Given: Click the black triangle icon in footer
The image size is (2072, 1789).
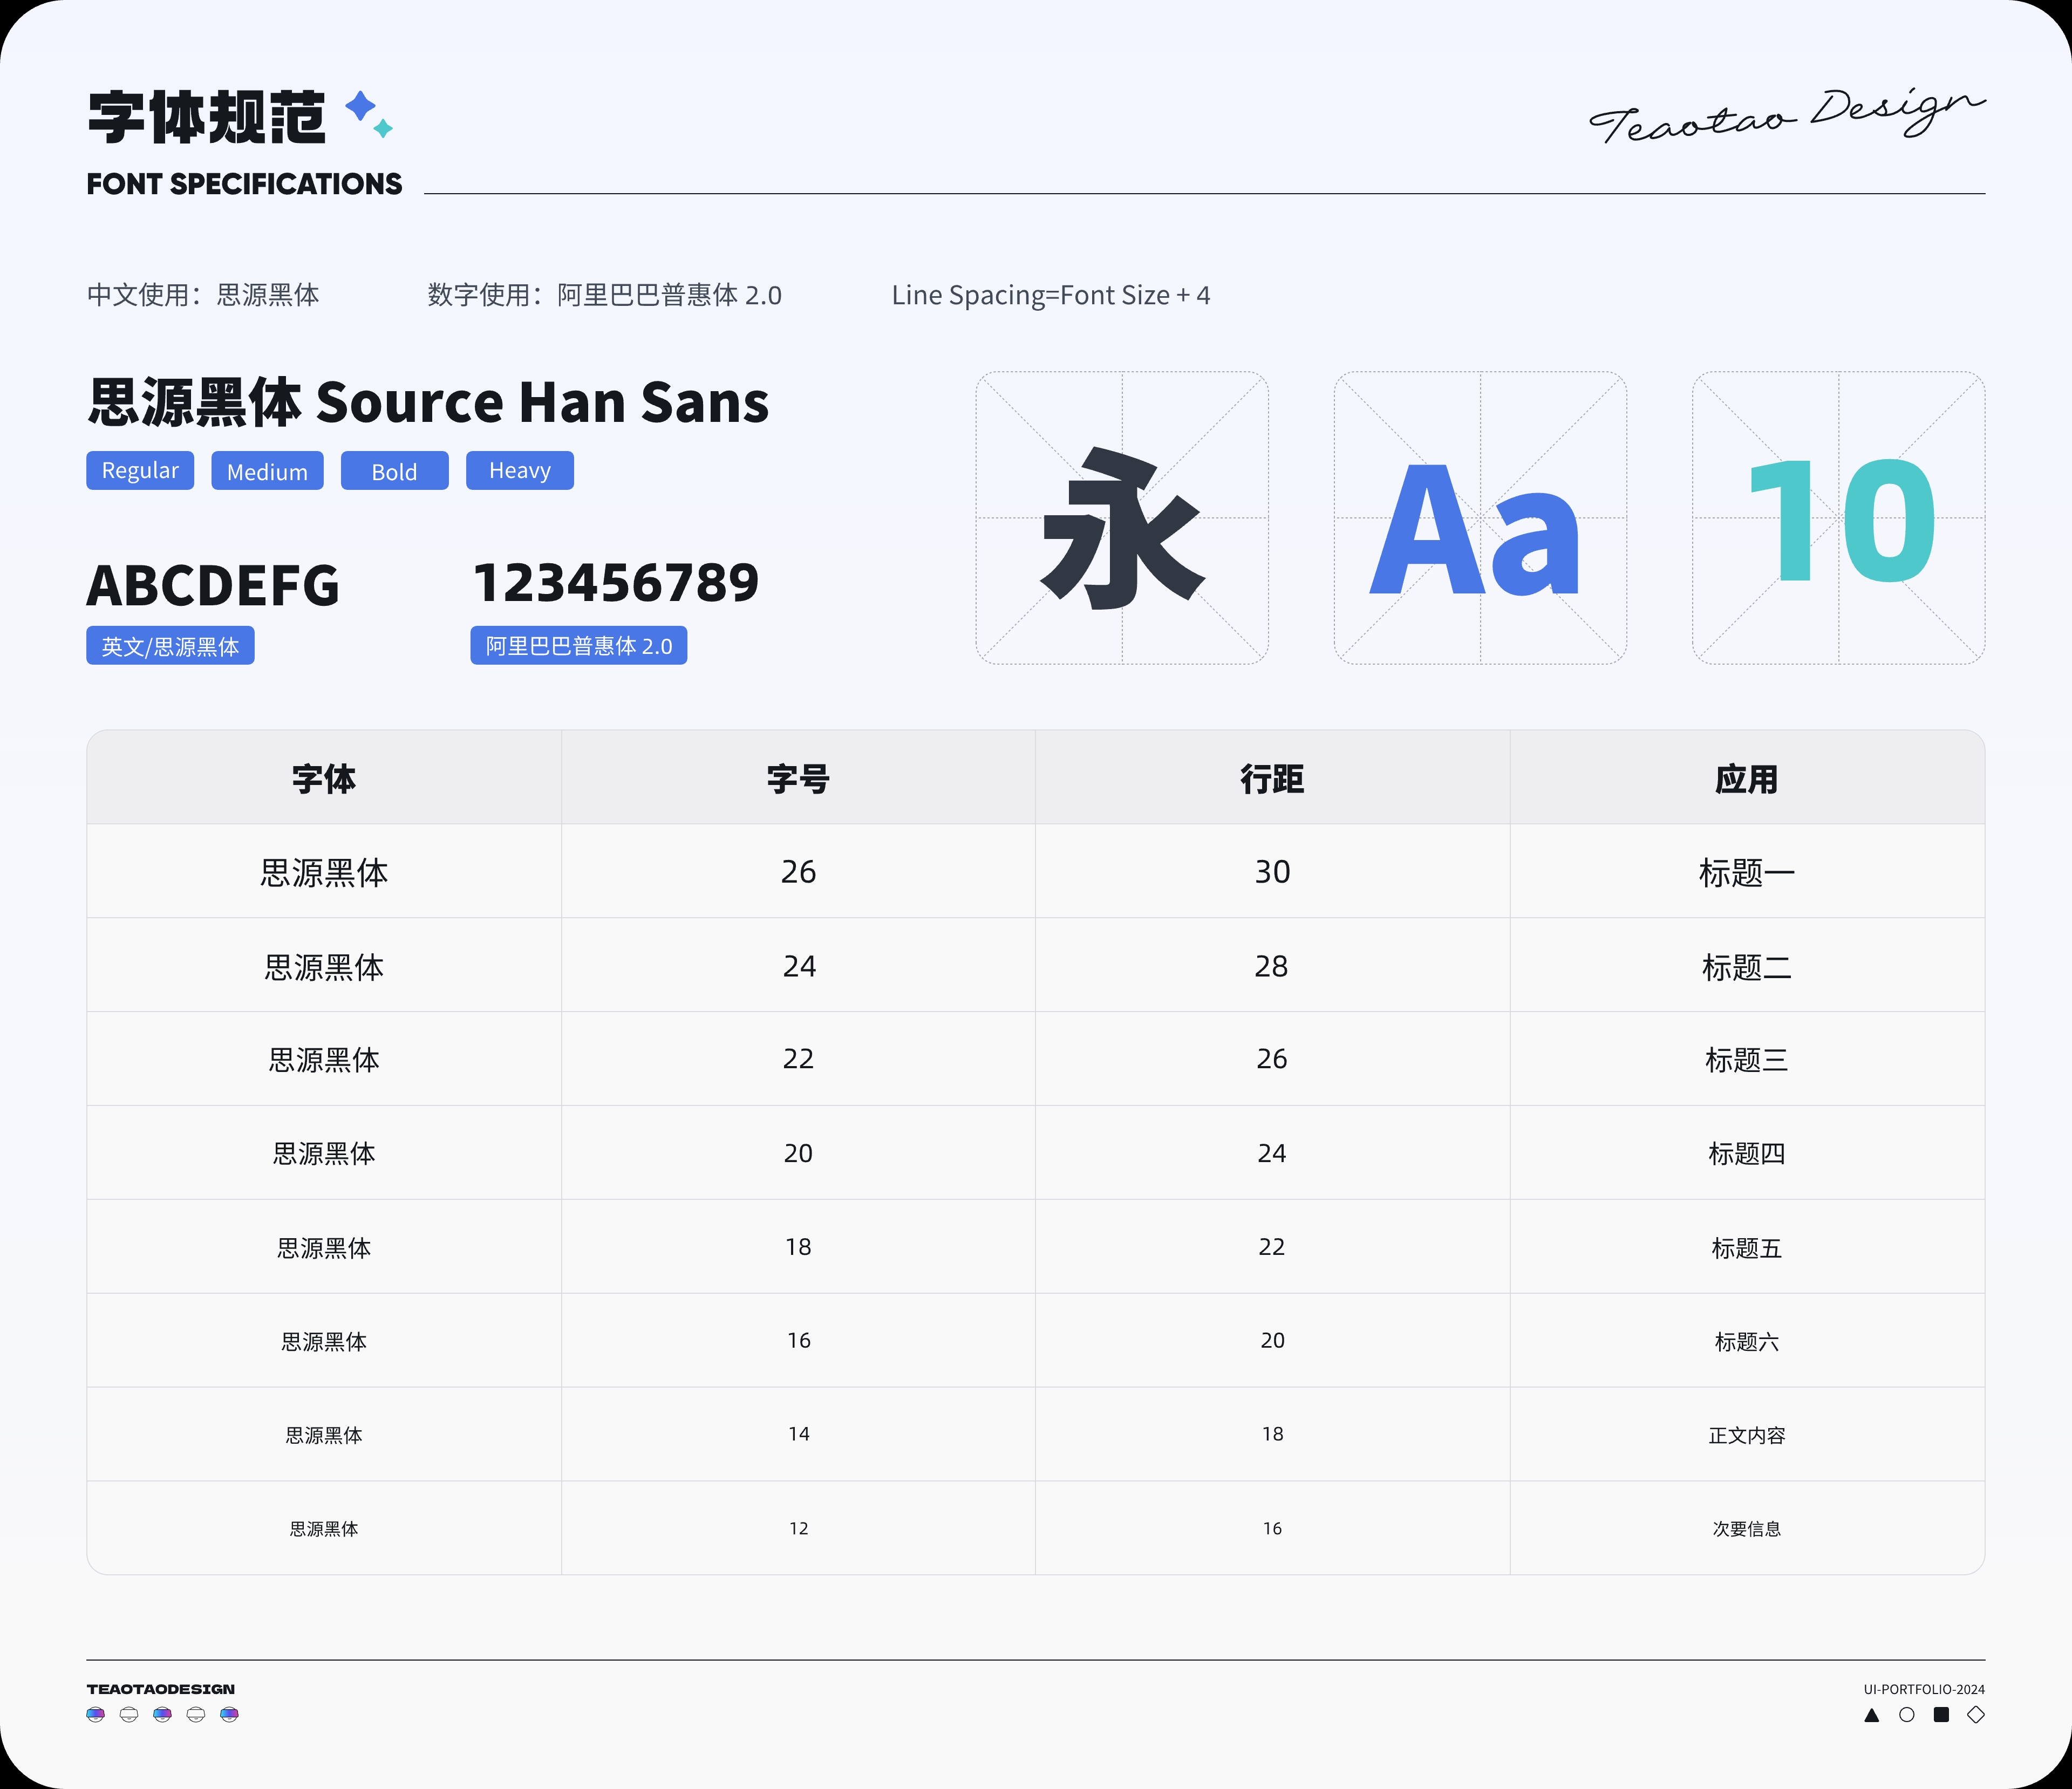Looking at the screenshot, I should pos(1872,1715).
